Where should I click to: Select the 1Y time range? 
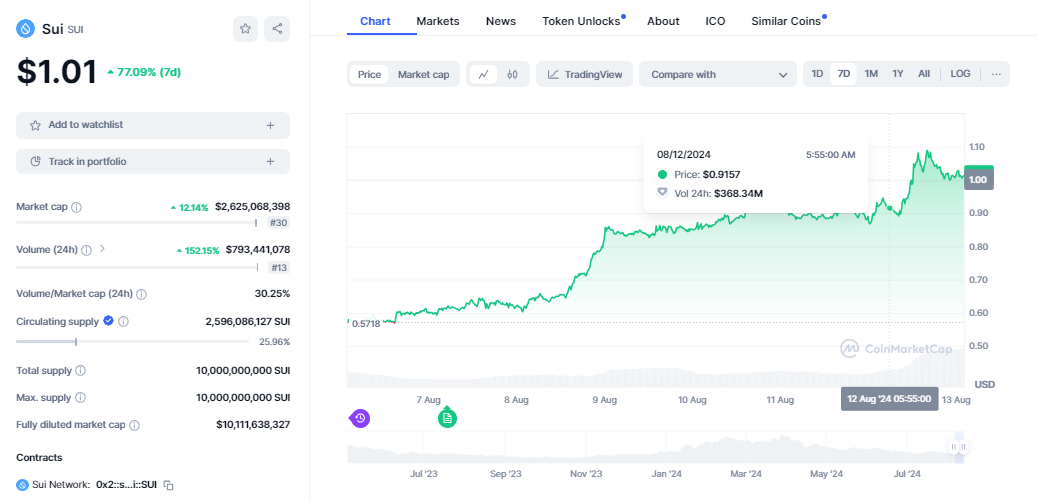click(x=898, y=73)
